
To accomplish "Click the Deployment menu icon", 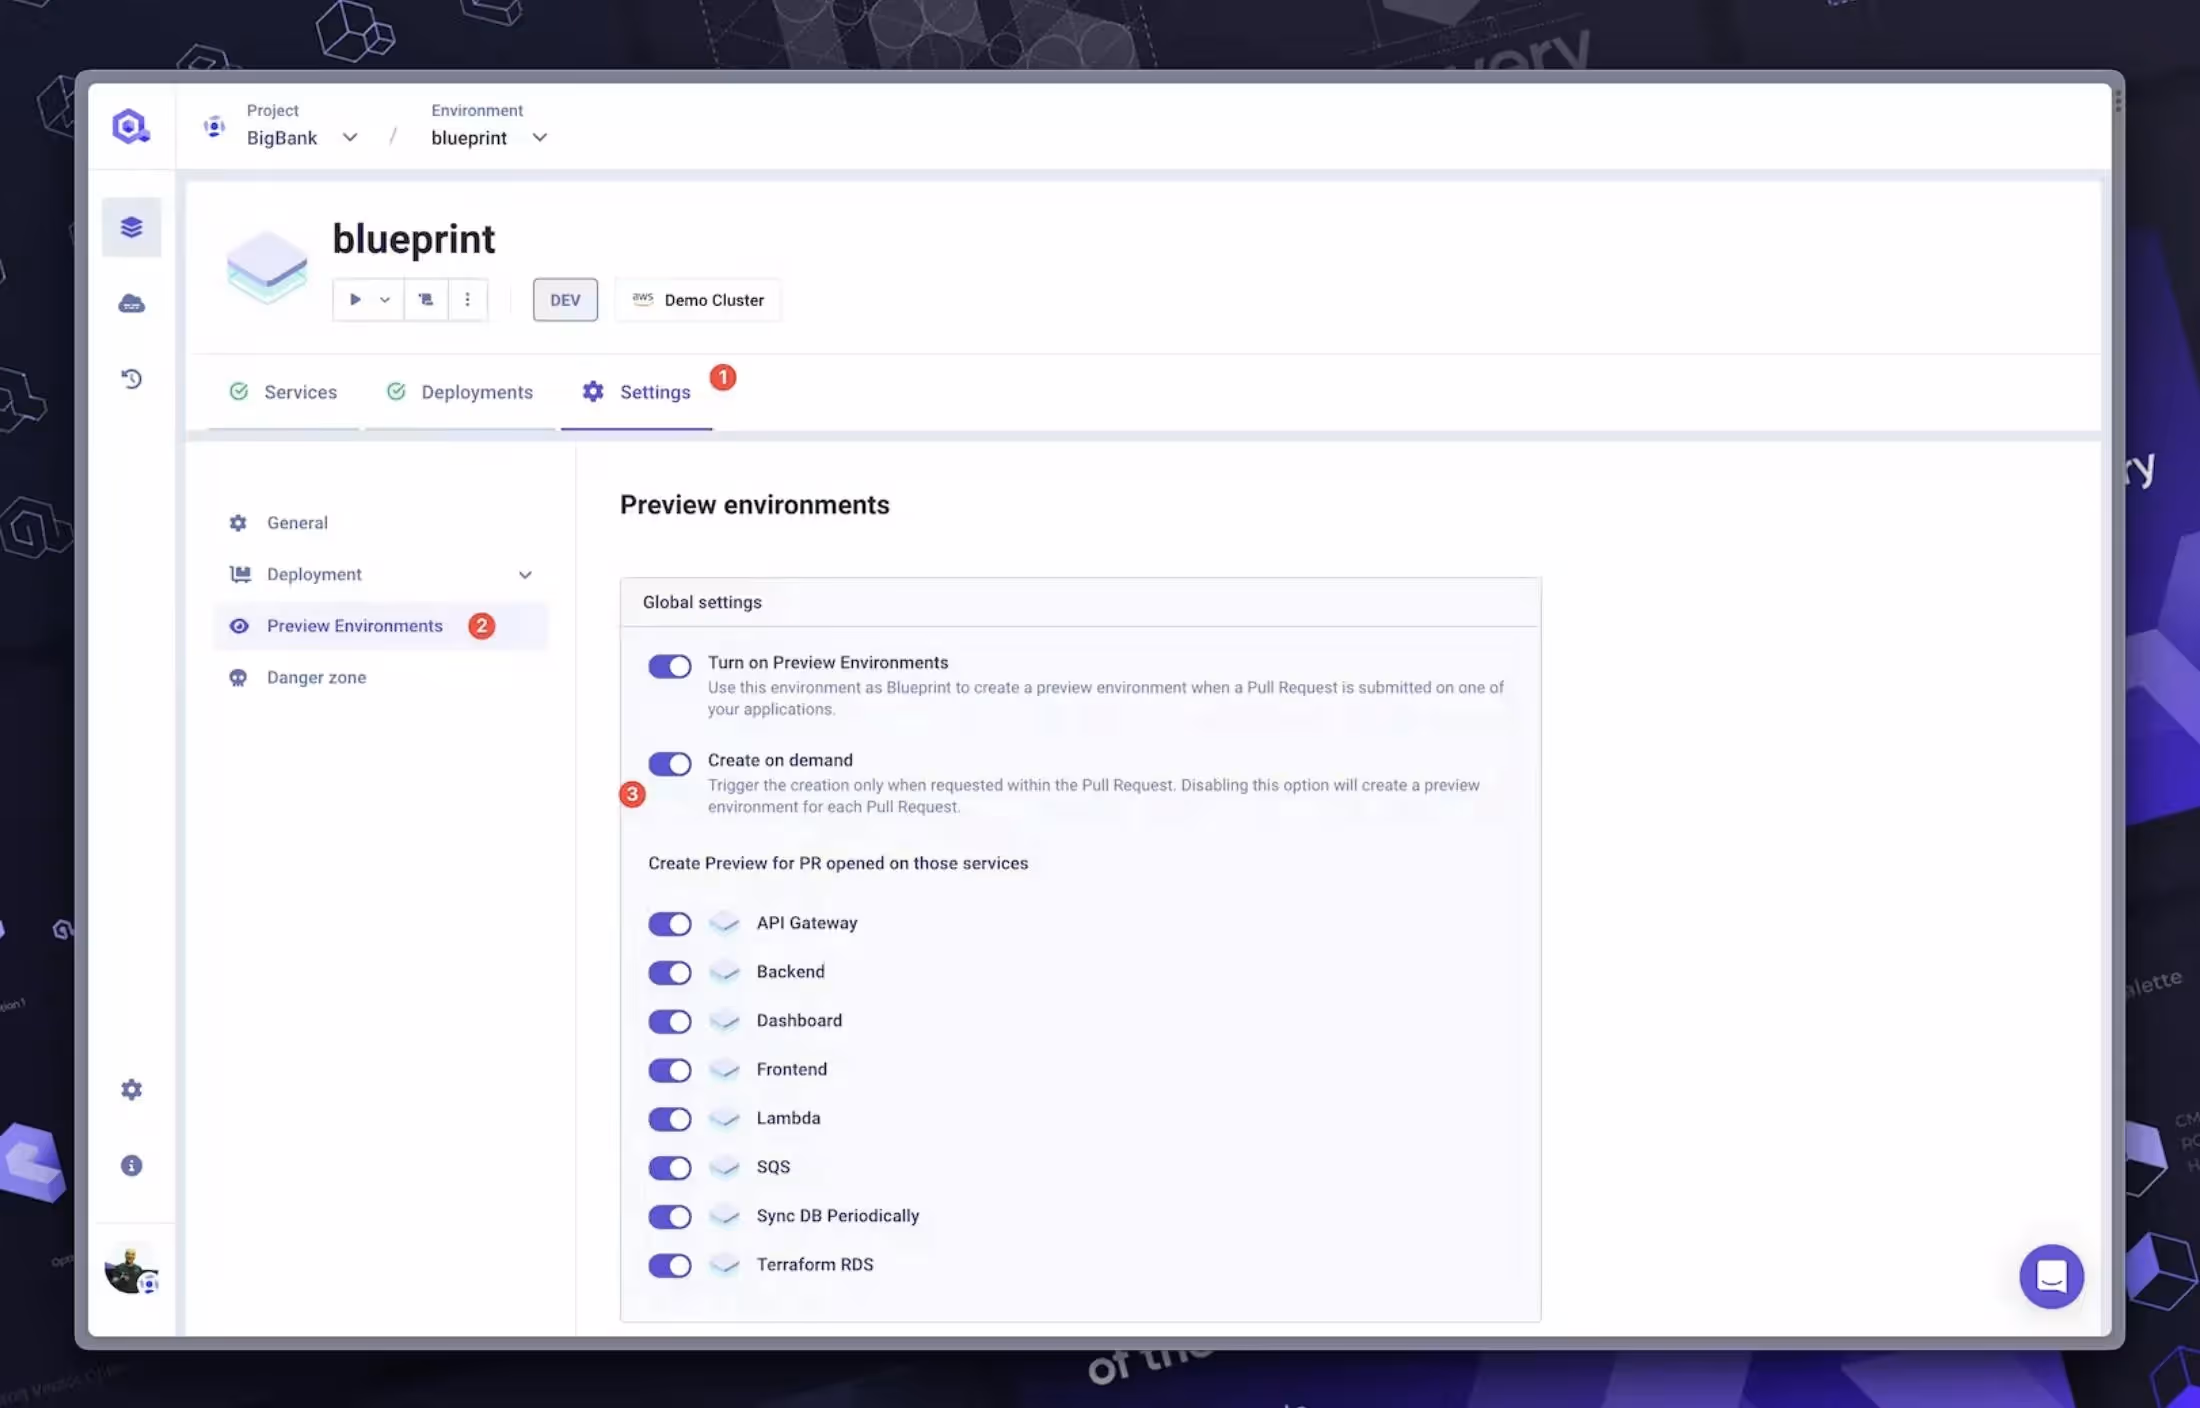I will (x=240, y=574).
